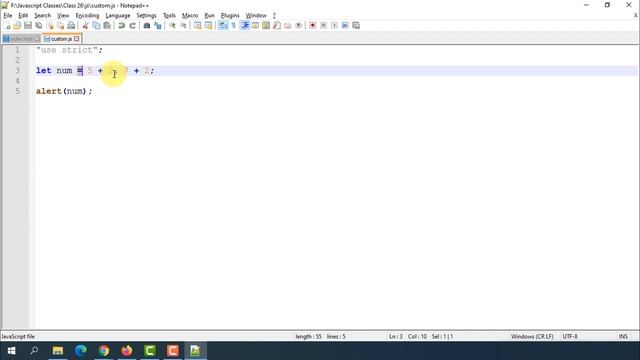Screen dimensions: 640x360
Task: Open the View menu
Action: [63, 16]
